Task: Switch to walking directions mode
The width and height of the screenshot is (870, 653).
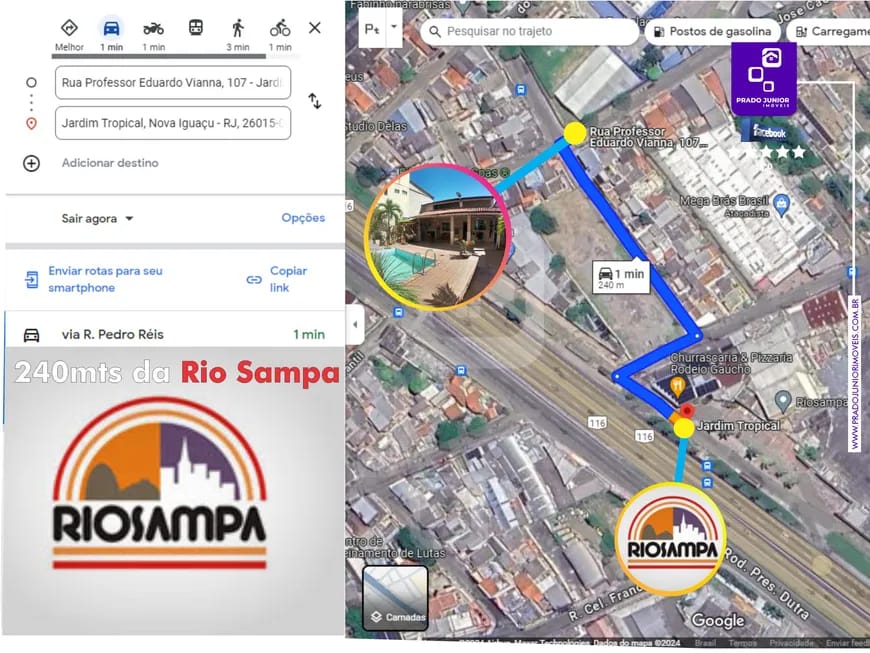Action: click(x=238, y=34)
